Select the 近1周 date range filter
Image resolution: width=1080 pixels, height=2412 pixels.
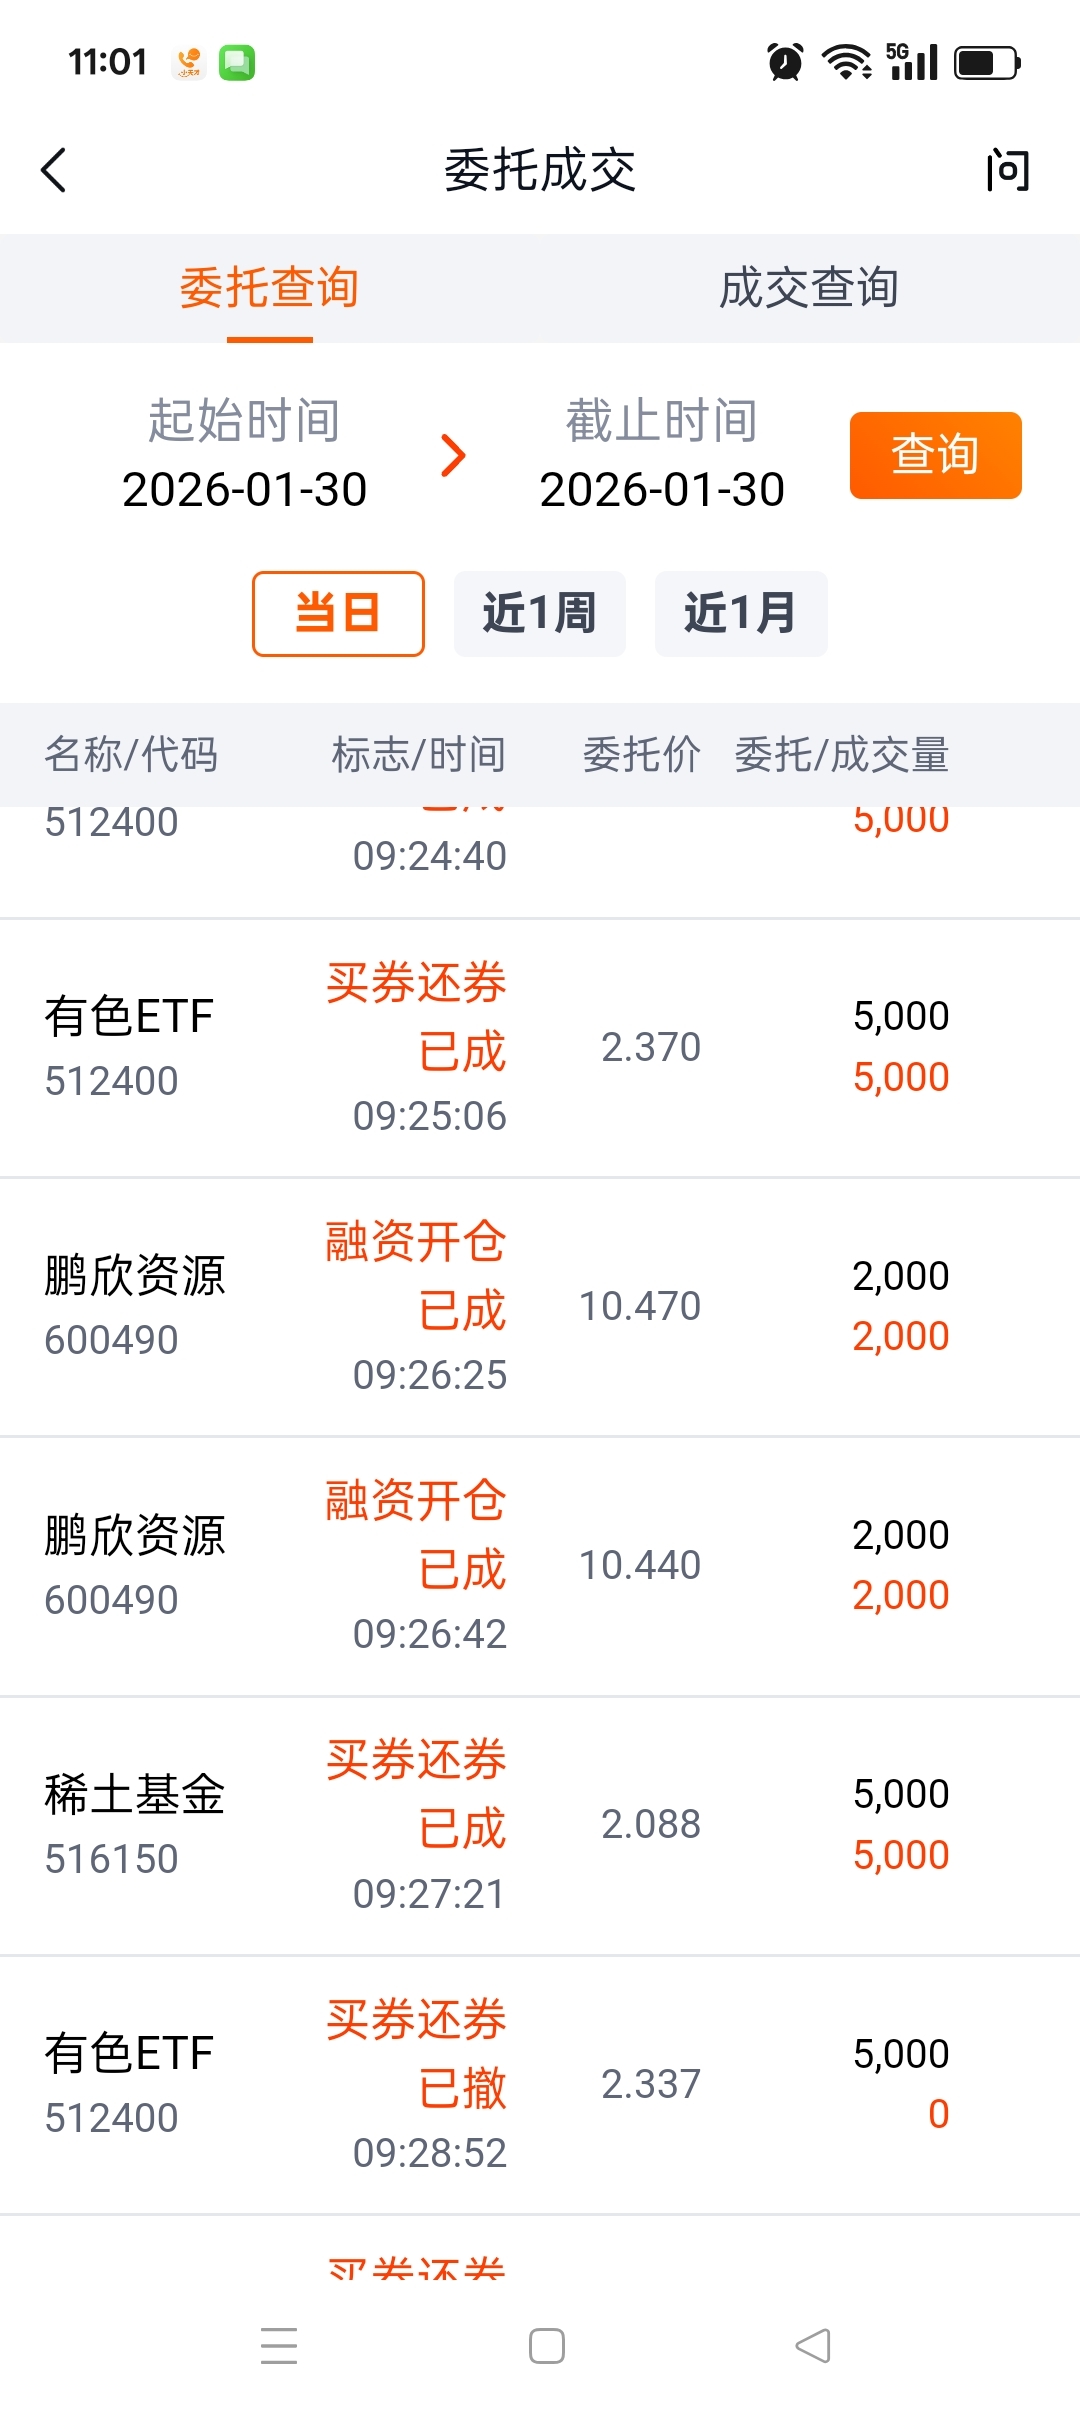click(539, 613)
